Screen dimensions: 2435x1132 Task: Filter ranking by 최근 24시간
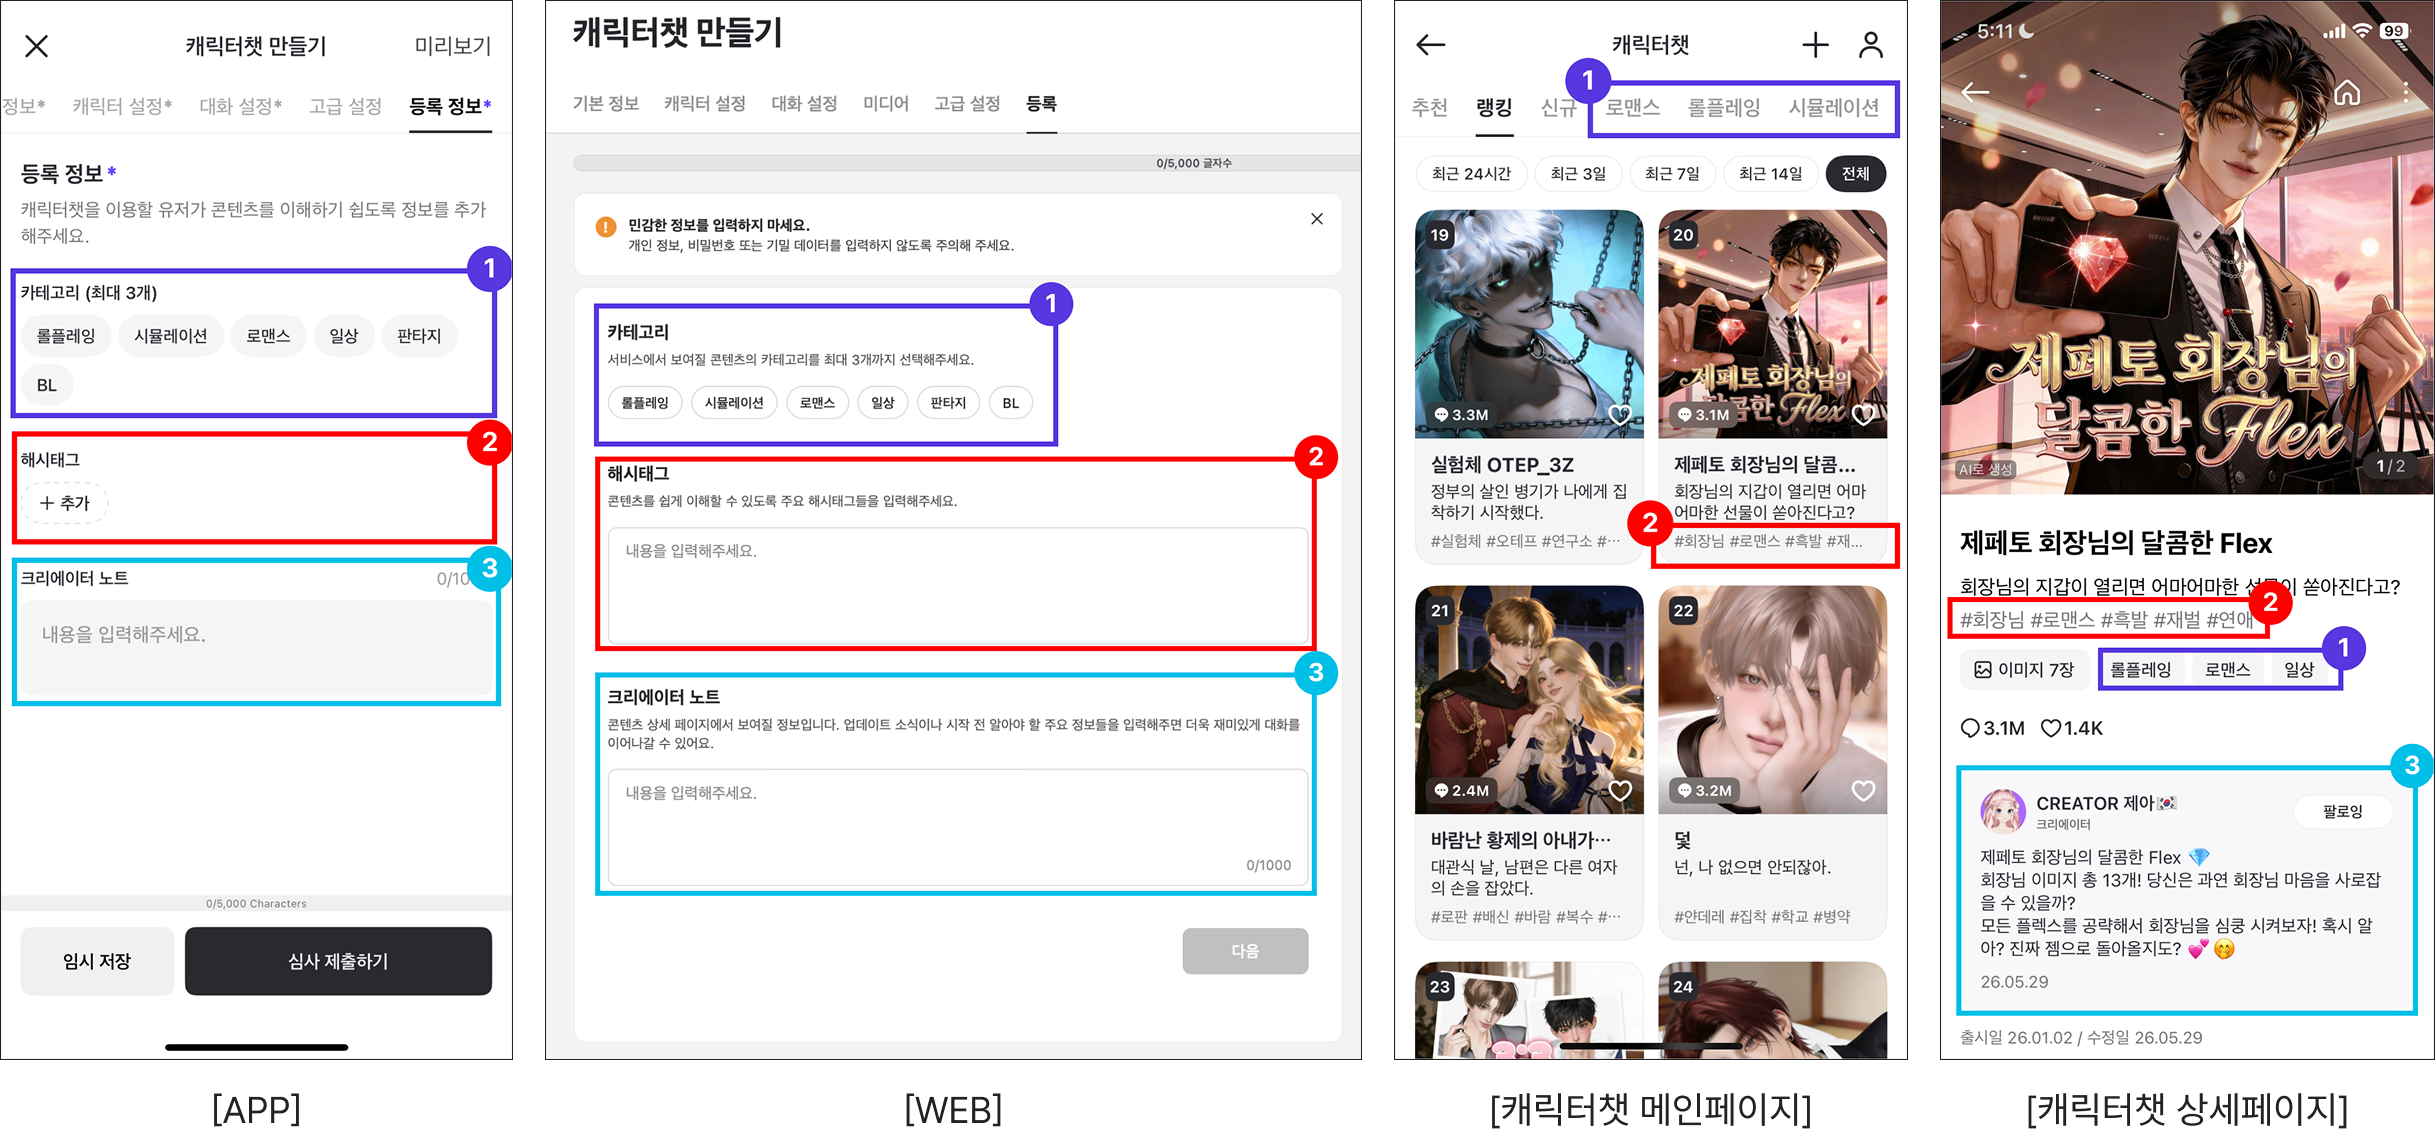click(x=1471, y=174)
